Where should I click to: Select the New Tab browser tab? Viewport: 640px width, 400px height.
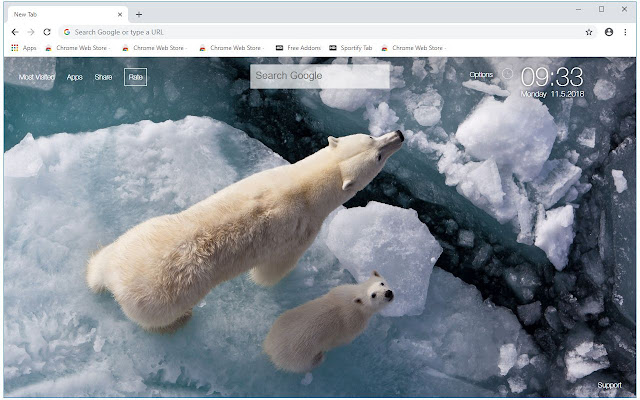tap(67, 14)
